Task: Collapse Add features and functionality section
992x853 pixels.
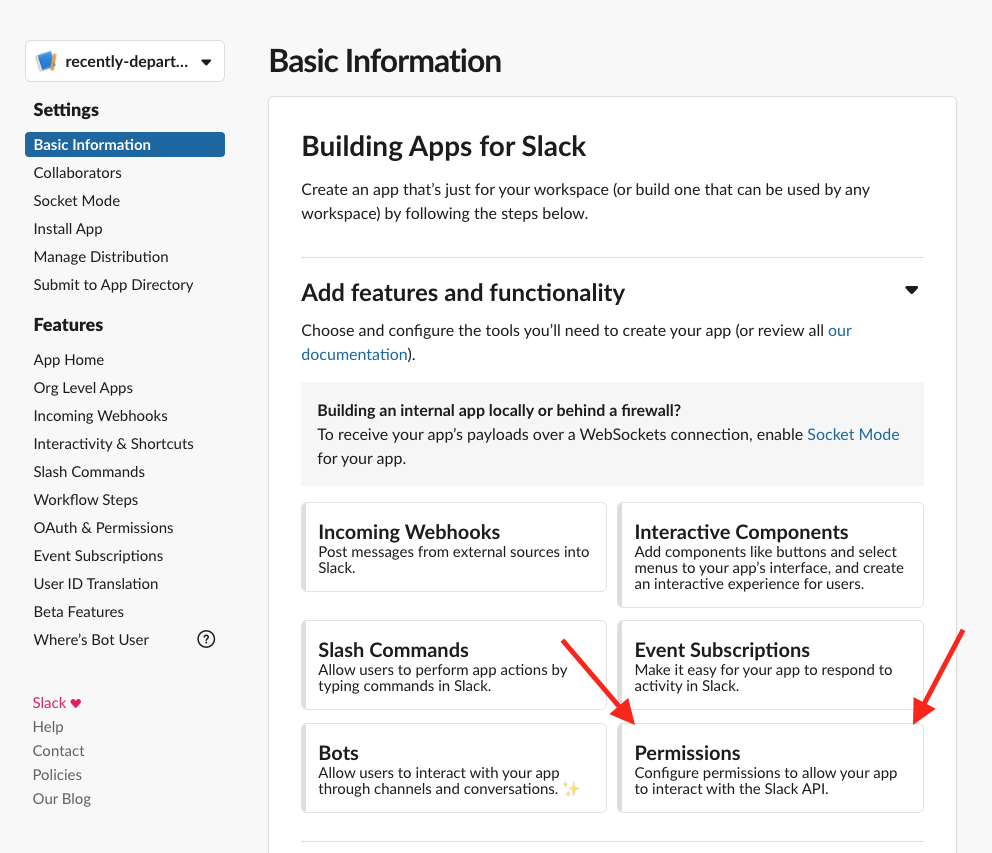Action: 911,290
